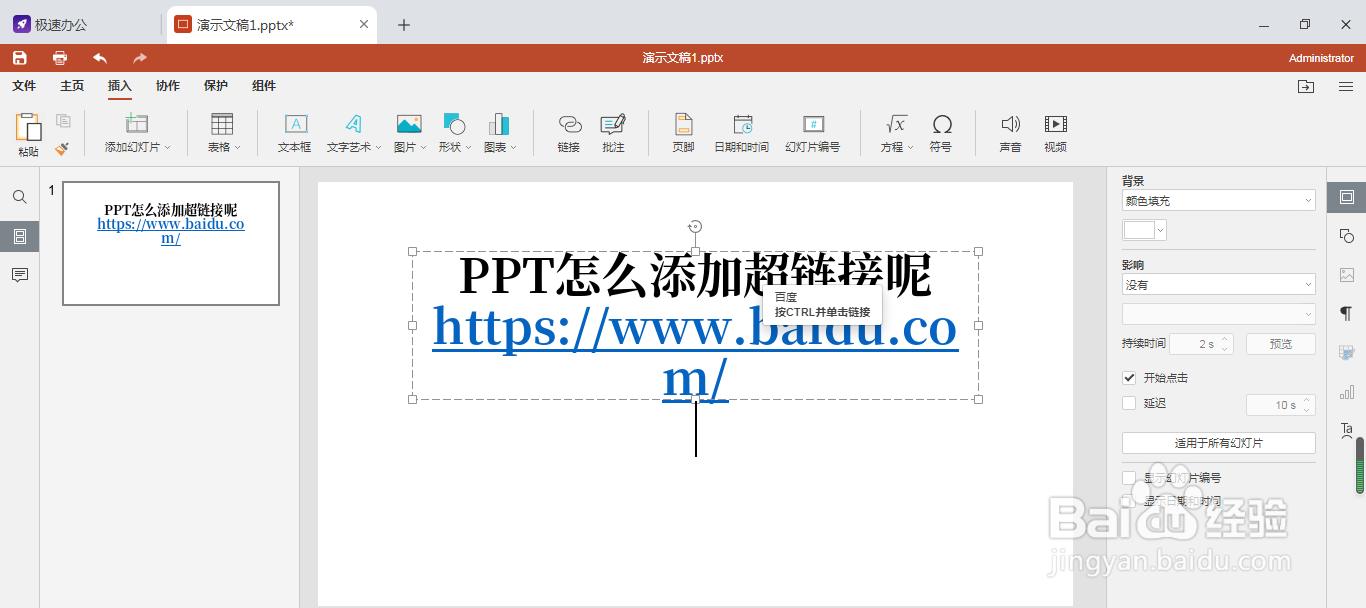Open the comments icon in the left sidebar
Image resolution: width=1366 pixels, height=608 pixels.
pos(19,275)
